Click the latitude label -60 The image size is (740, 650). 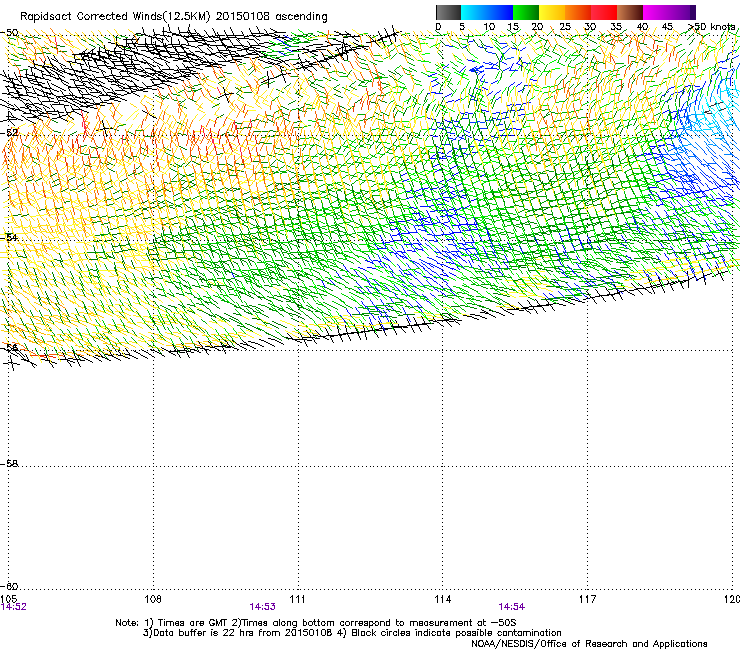pos(9,586)
